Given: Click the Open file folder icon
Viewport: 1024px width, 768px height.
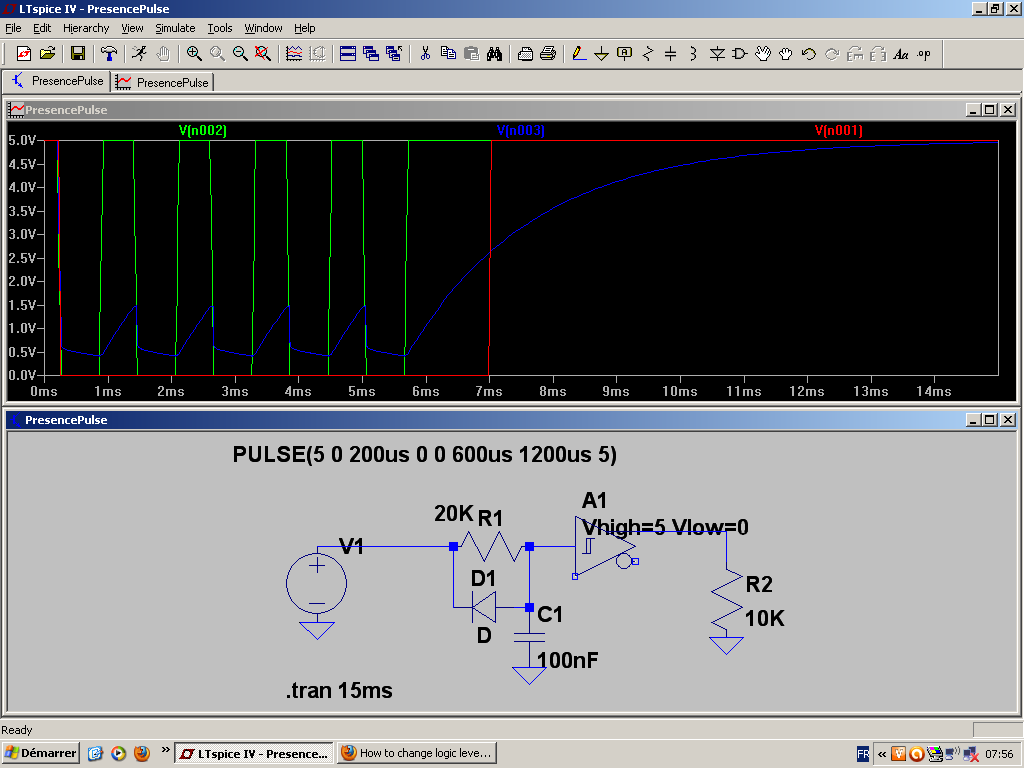Looking at the screenshot, I should [47, 54].
